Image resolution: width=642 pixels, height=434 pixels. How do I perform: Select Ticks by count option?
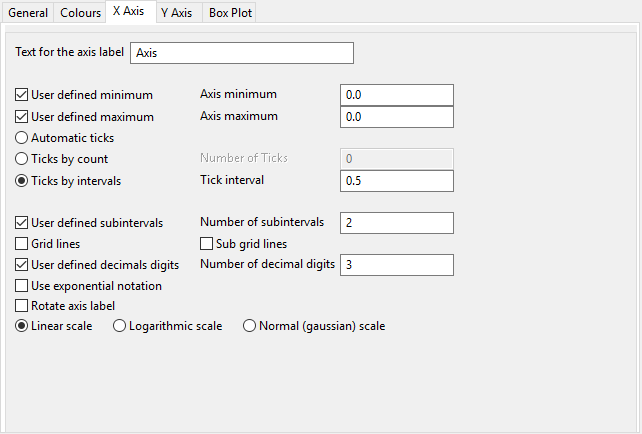click(x=22, y=158)
